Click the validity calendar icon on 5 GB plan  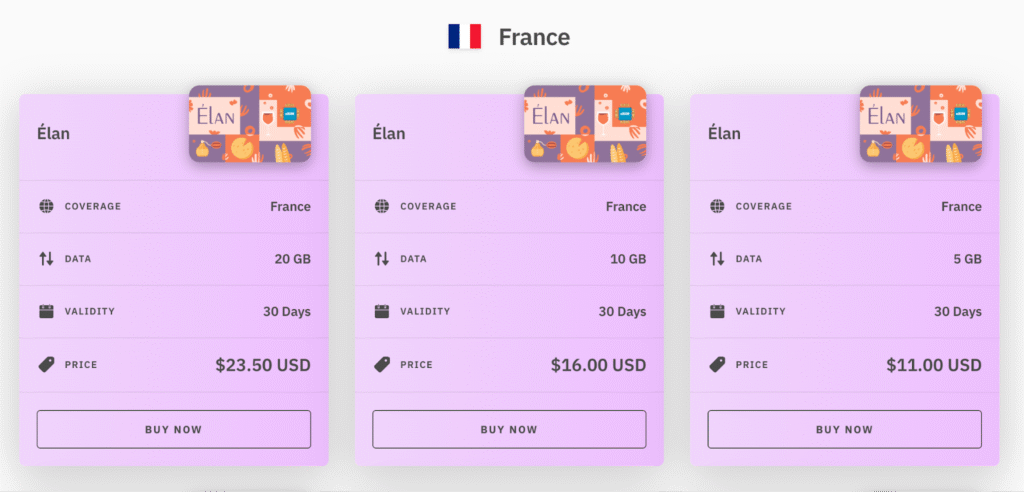point(717,311)
